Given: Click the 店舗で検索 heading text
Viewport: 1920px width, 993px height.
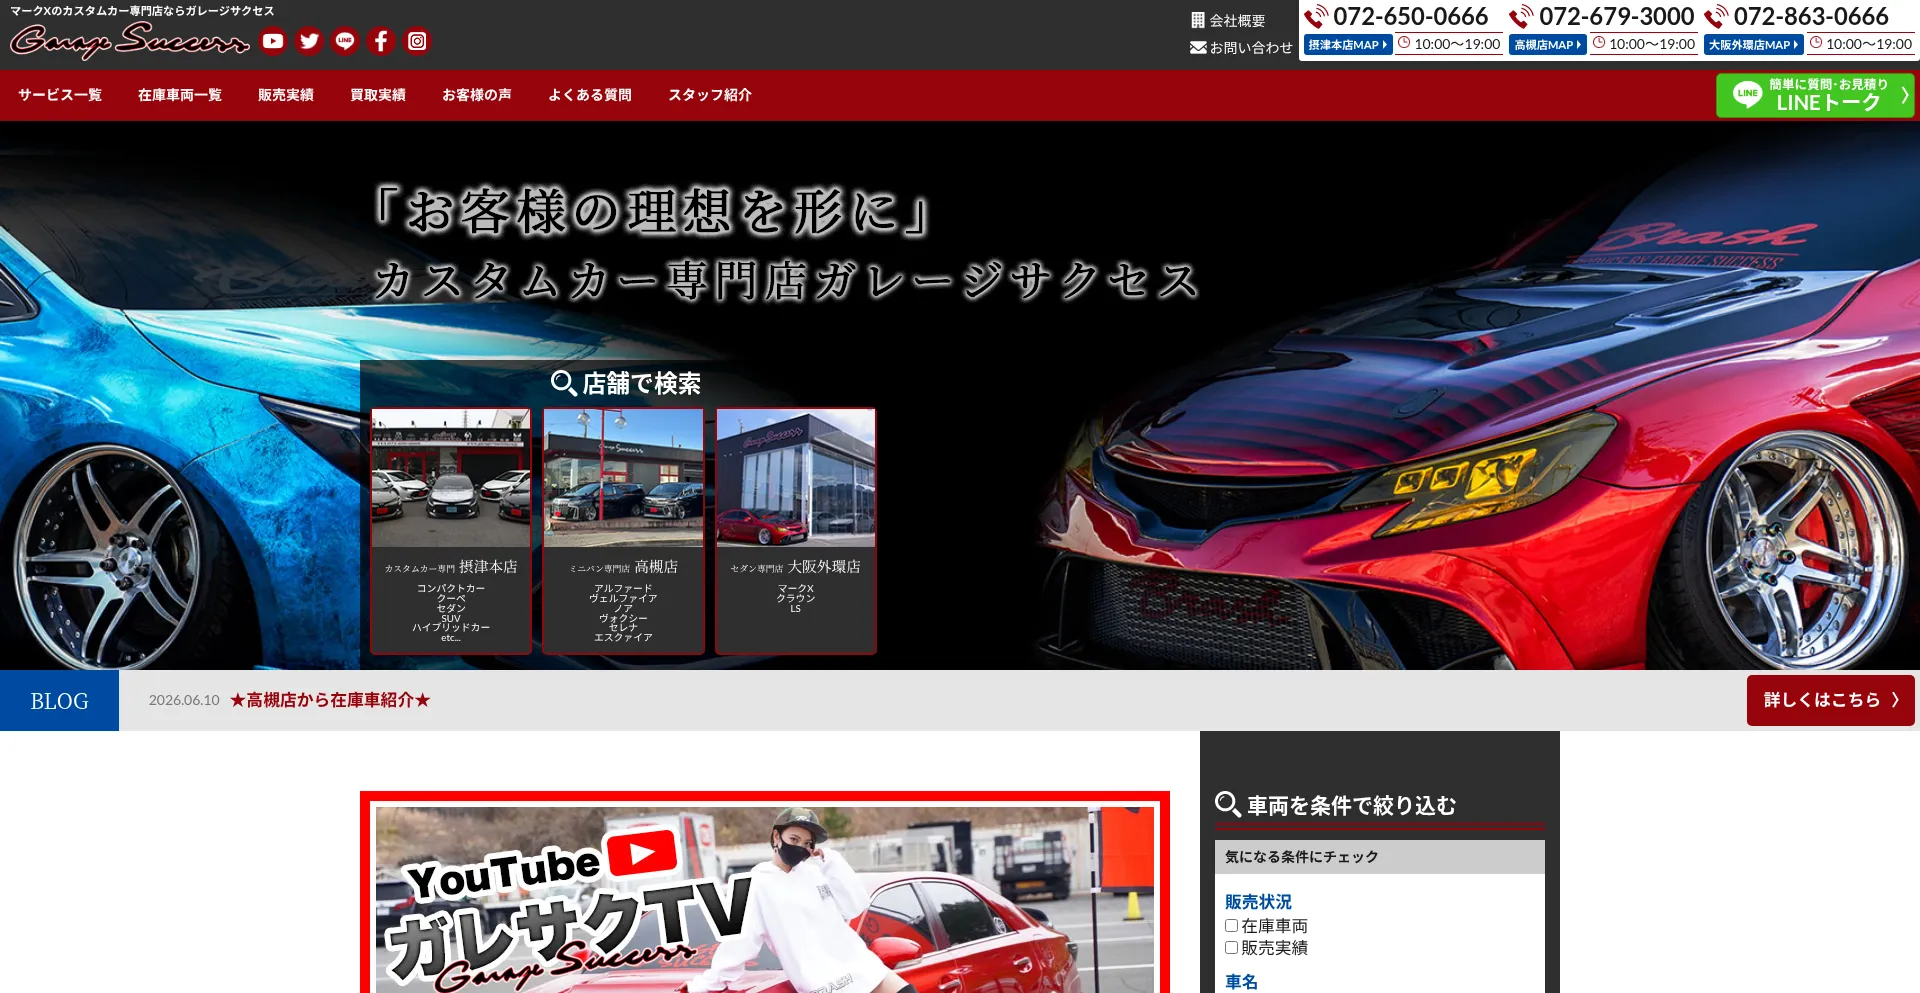Looking at the screenshot, I should tap(641, 384).
